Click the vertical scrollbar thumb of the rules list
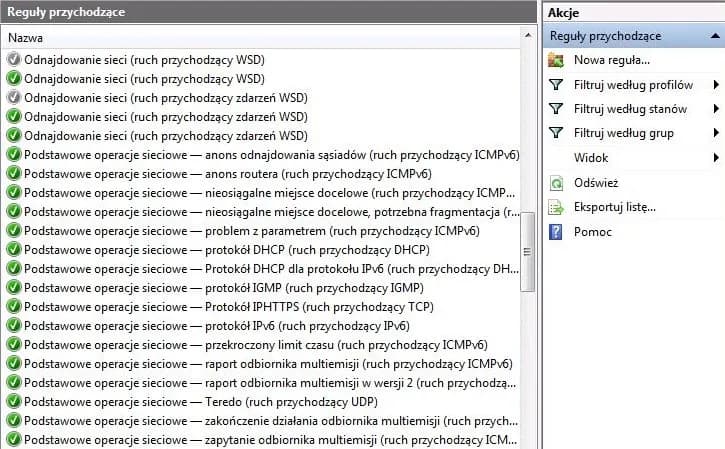Viewport: 725px width, 449px height. (527, 252)
